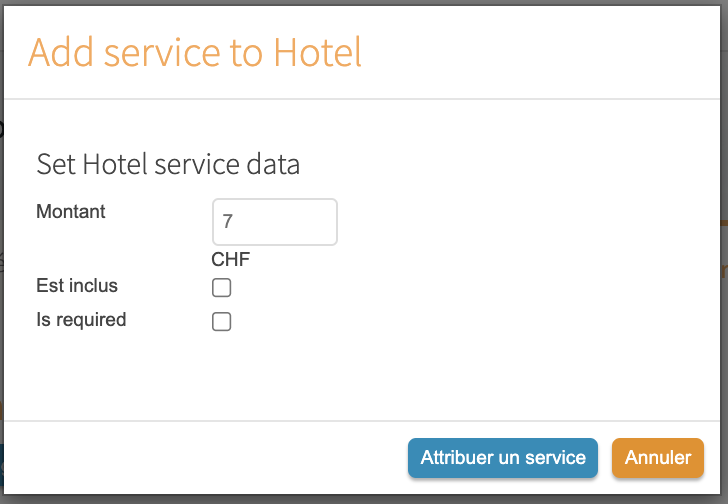This screenshot has width=728, height=504.
Task: Mark the hotel service as required
Action: pos(222,322)
